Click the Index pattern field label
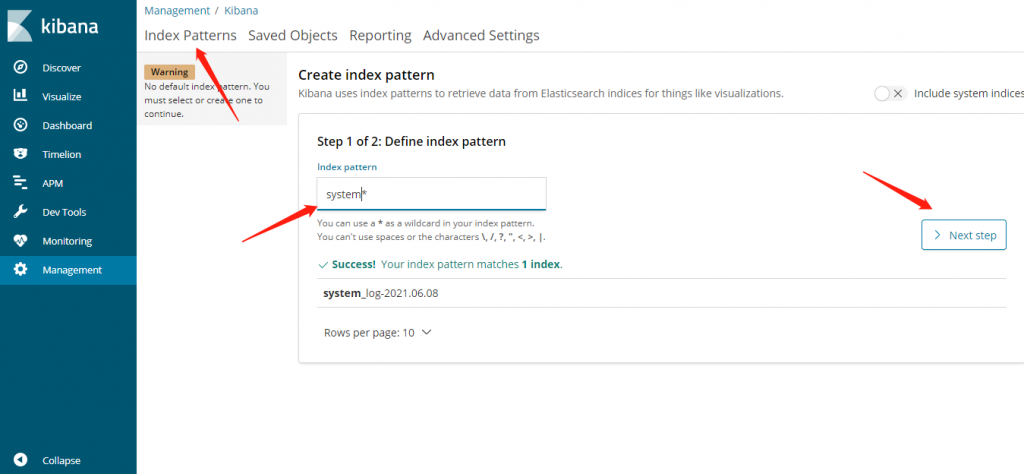Image resolution: width=1024 pixels, height=474 pixels. tap(347, 167)
